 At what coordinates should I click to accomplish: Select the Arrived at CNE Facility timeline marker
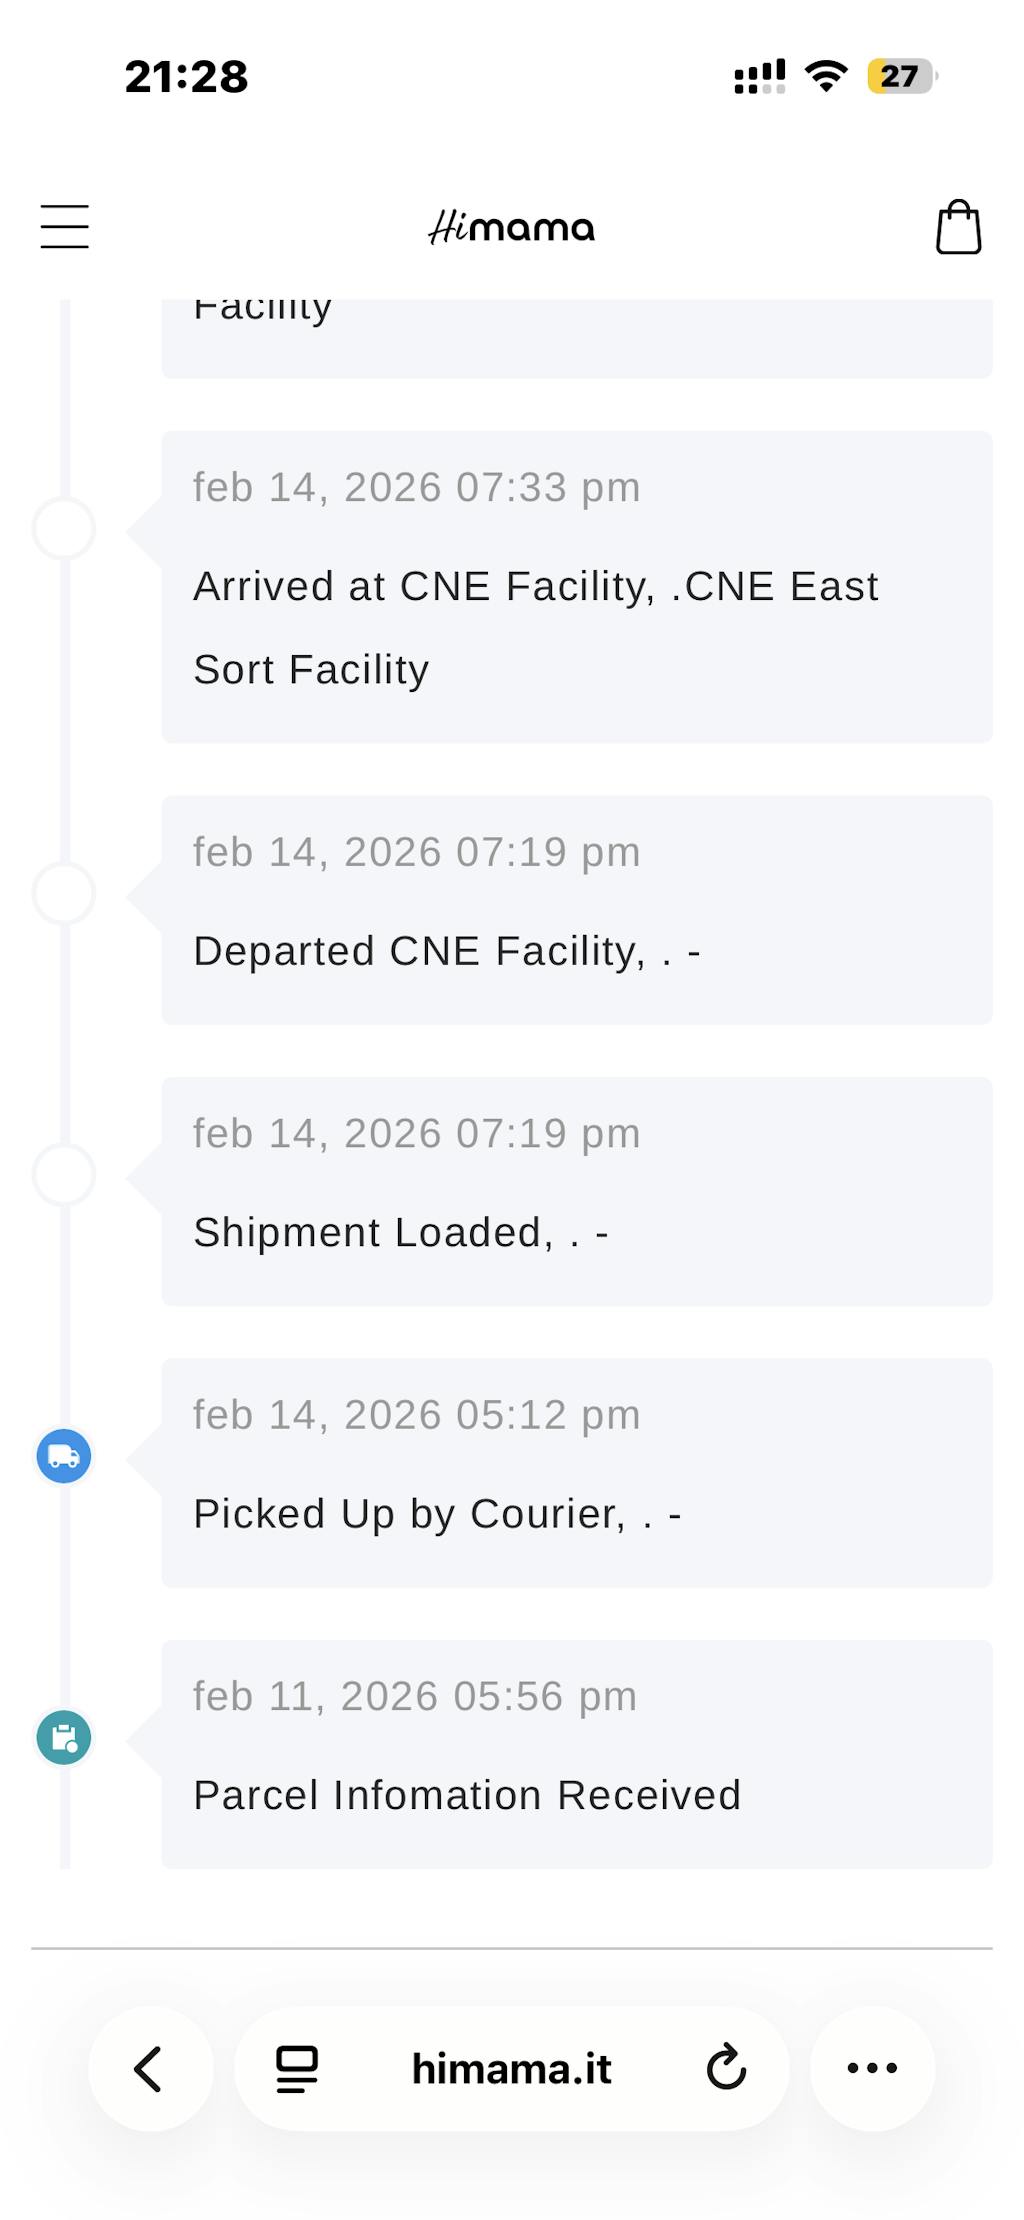[x=64, y=528]
